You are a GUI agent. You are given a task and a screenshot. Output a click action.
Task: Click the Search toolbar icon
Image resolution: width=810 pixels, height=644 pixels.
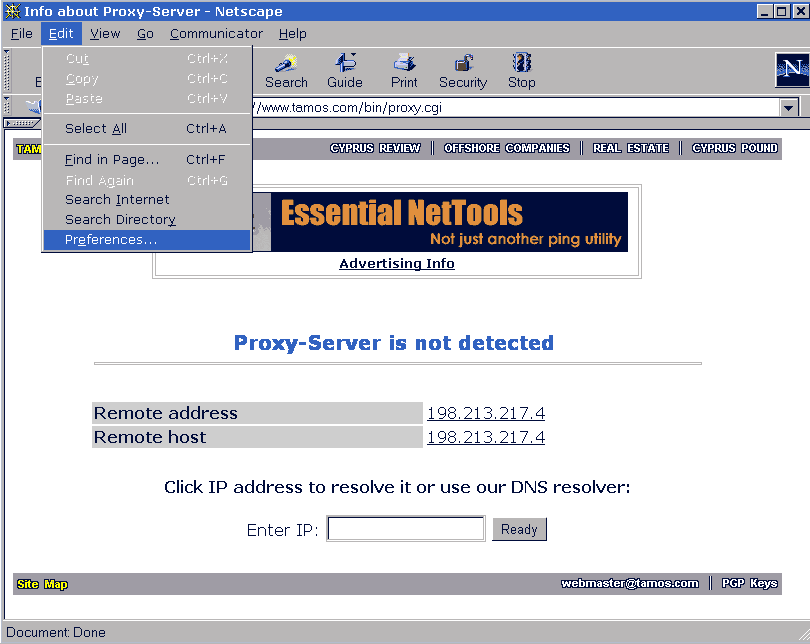coord(286,71)
